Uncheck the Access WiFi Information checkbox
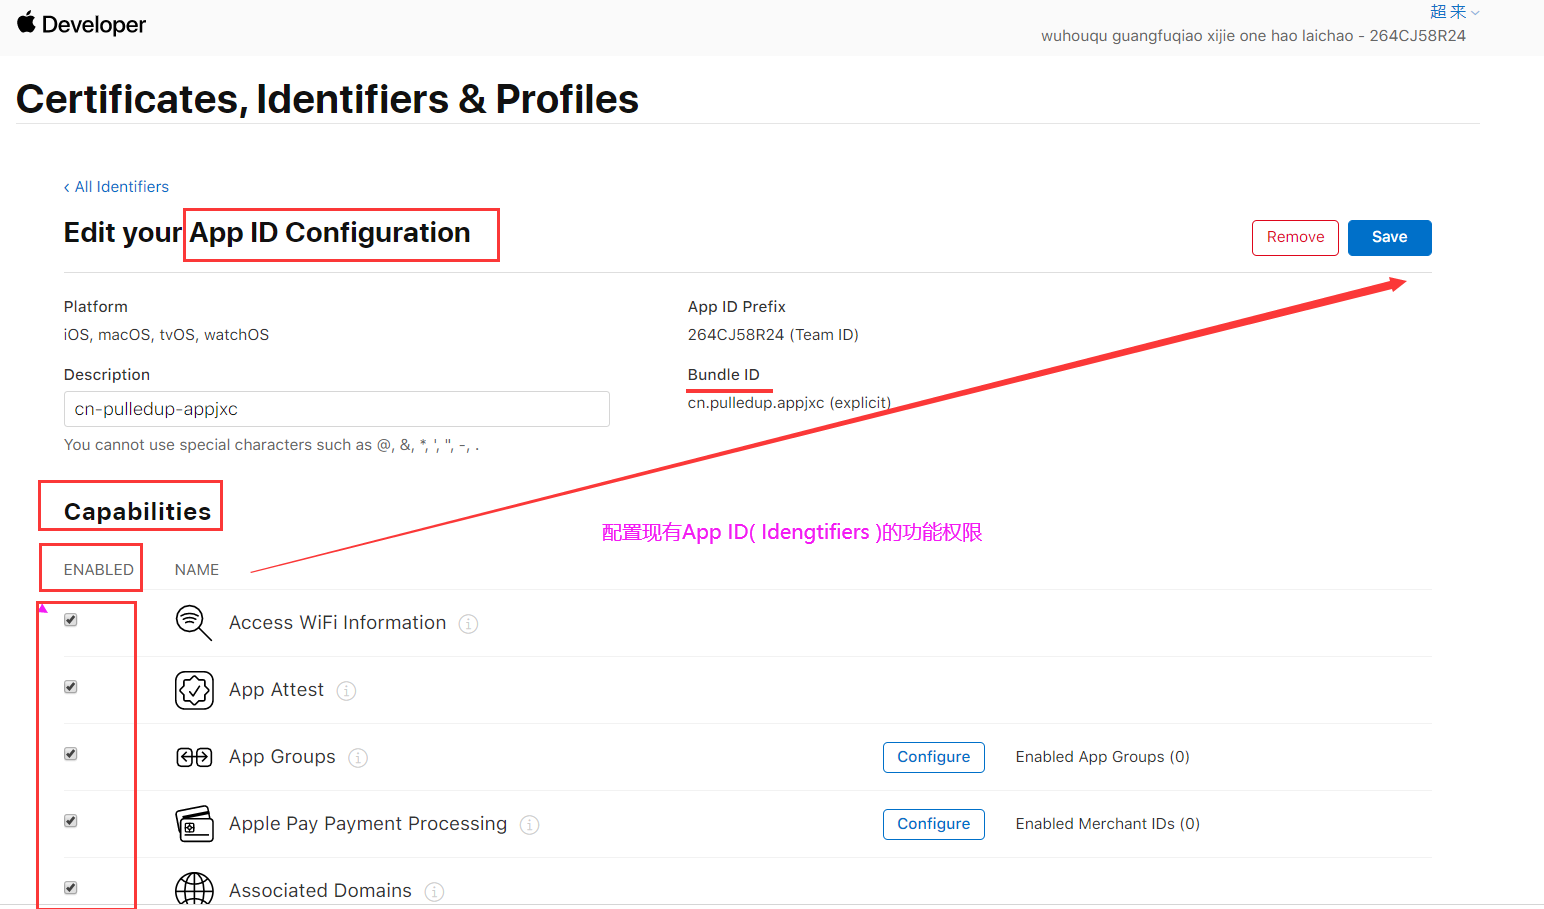Image resolution: width=1544 pixels, height=909 pixels. point(71,620)
